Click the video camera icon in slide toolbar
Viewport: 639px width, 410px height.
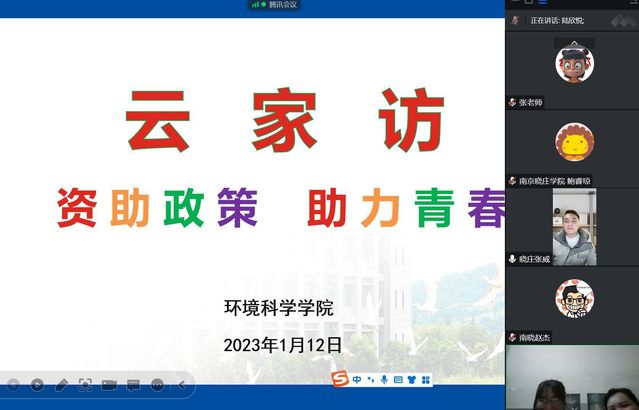tap(109, 384)
